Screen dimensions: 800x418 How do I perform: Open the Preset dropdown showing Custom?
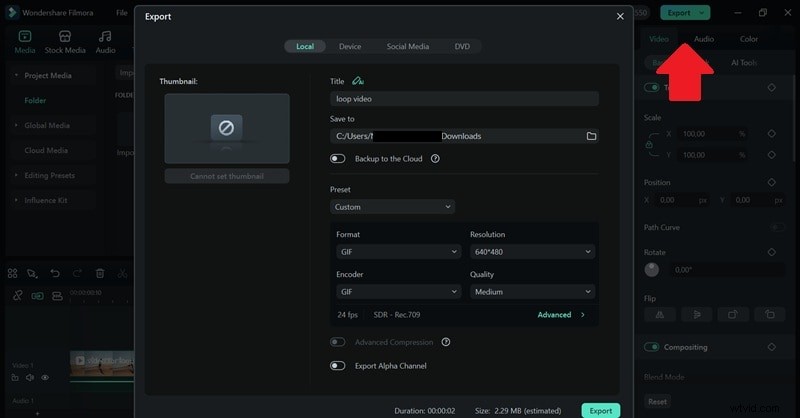coord(392,207)
